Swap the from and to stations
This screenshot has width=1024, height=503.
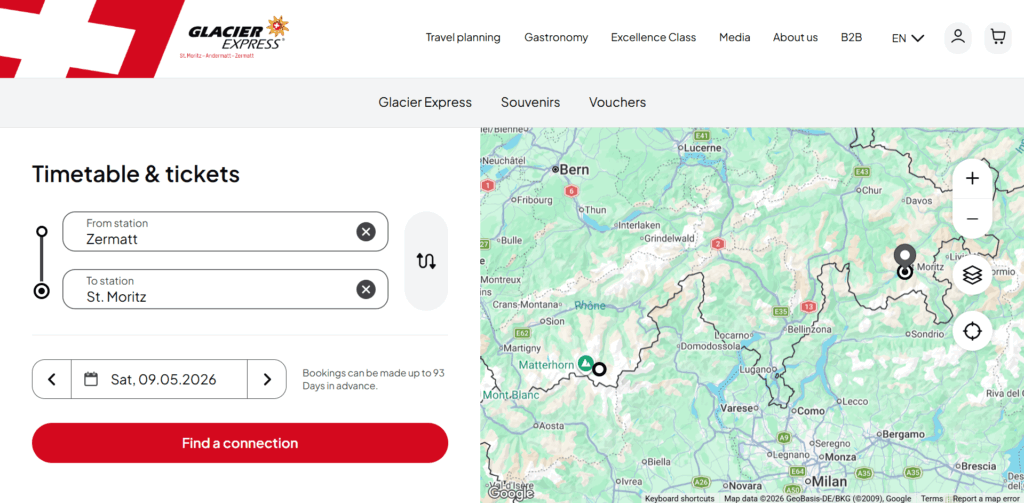tap(426, 261)
